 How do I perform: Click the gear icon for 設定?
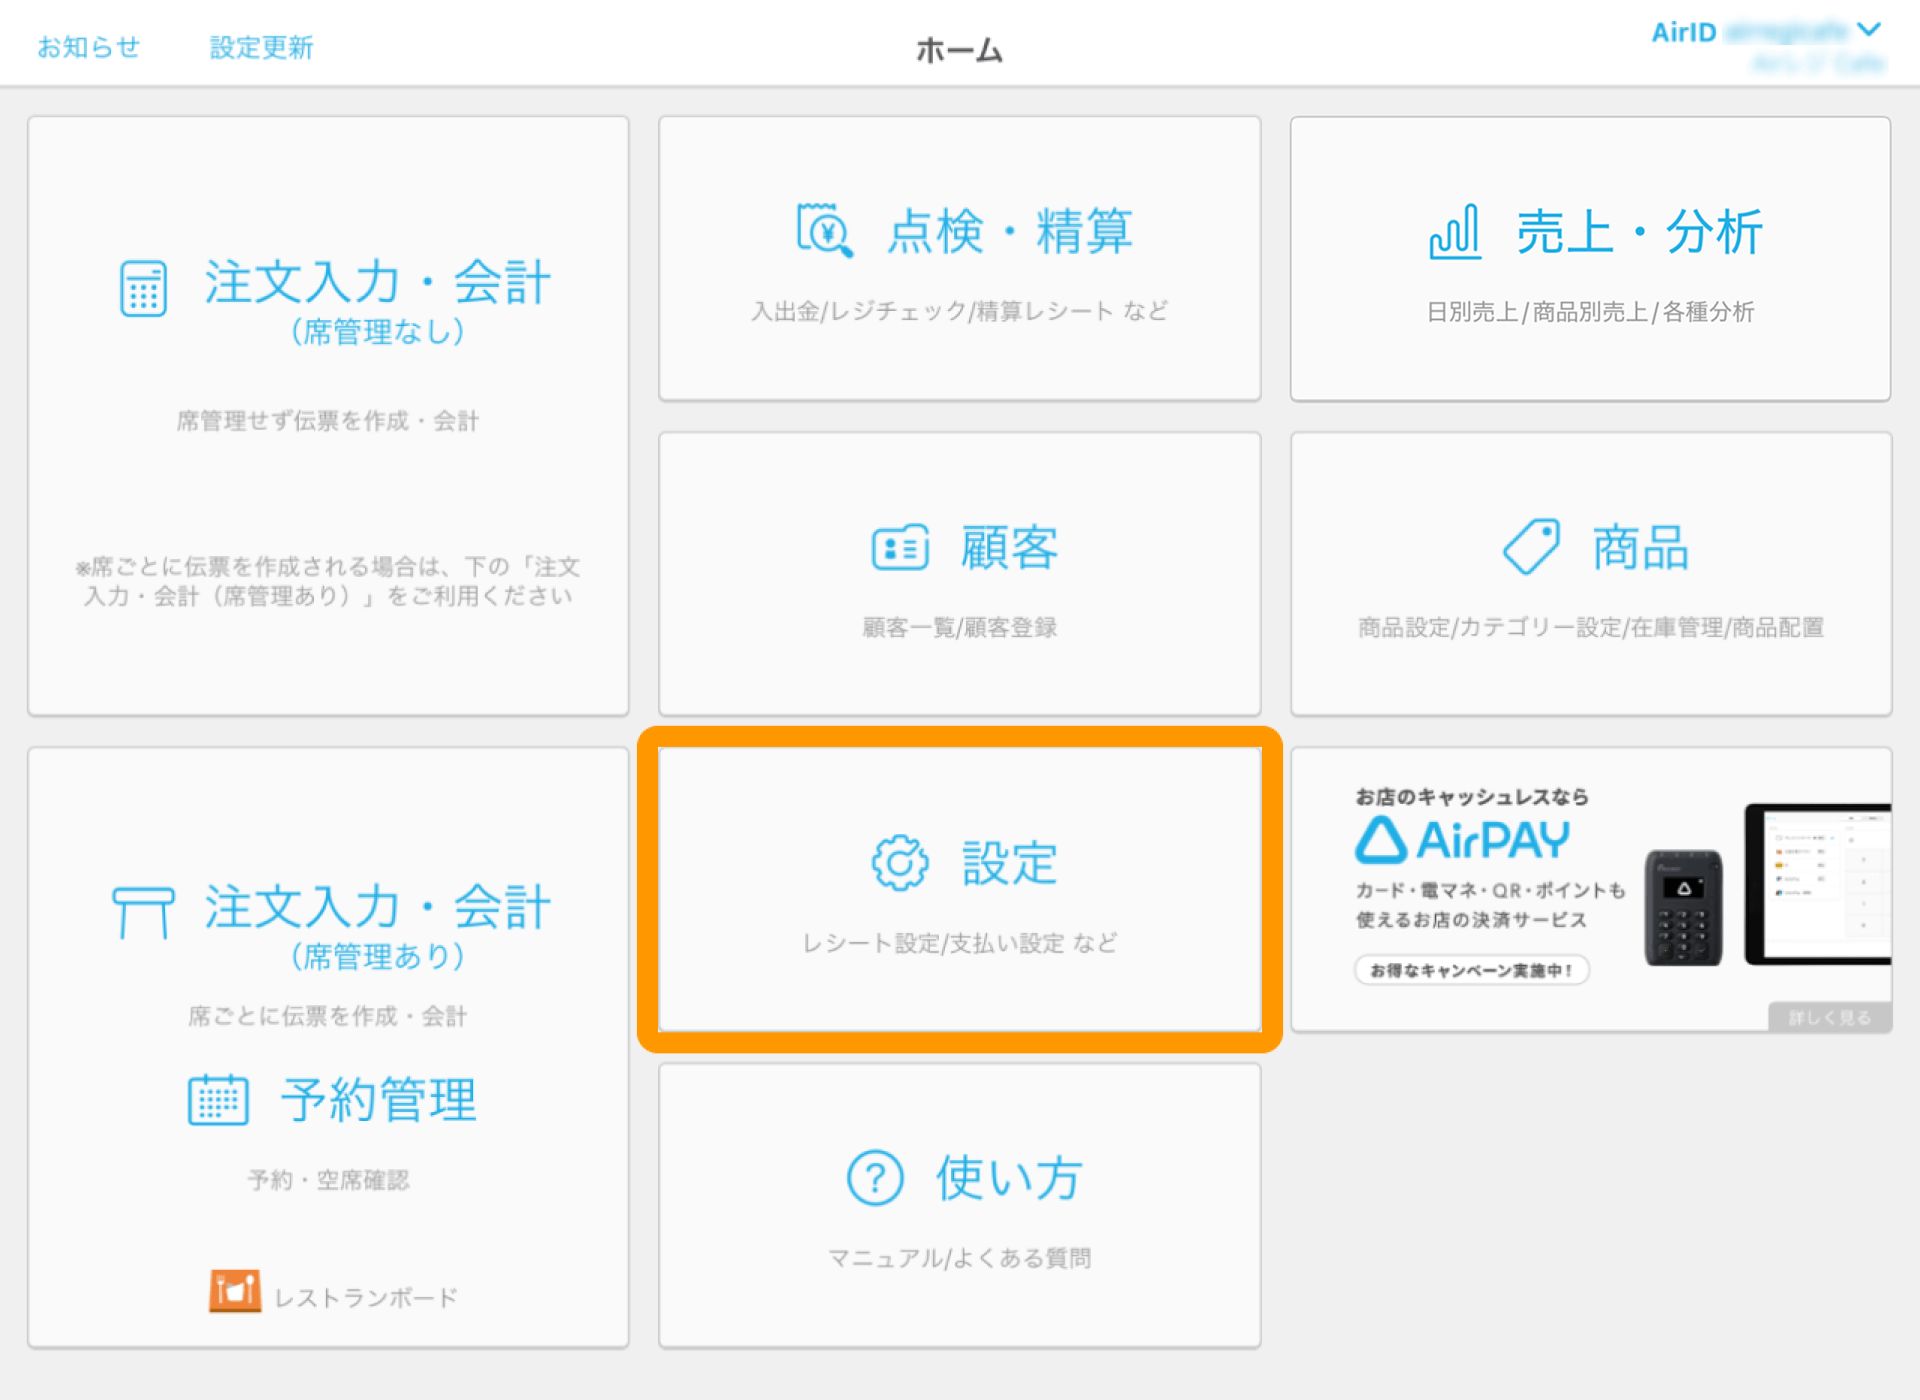click(x=900, y=862)
